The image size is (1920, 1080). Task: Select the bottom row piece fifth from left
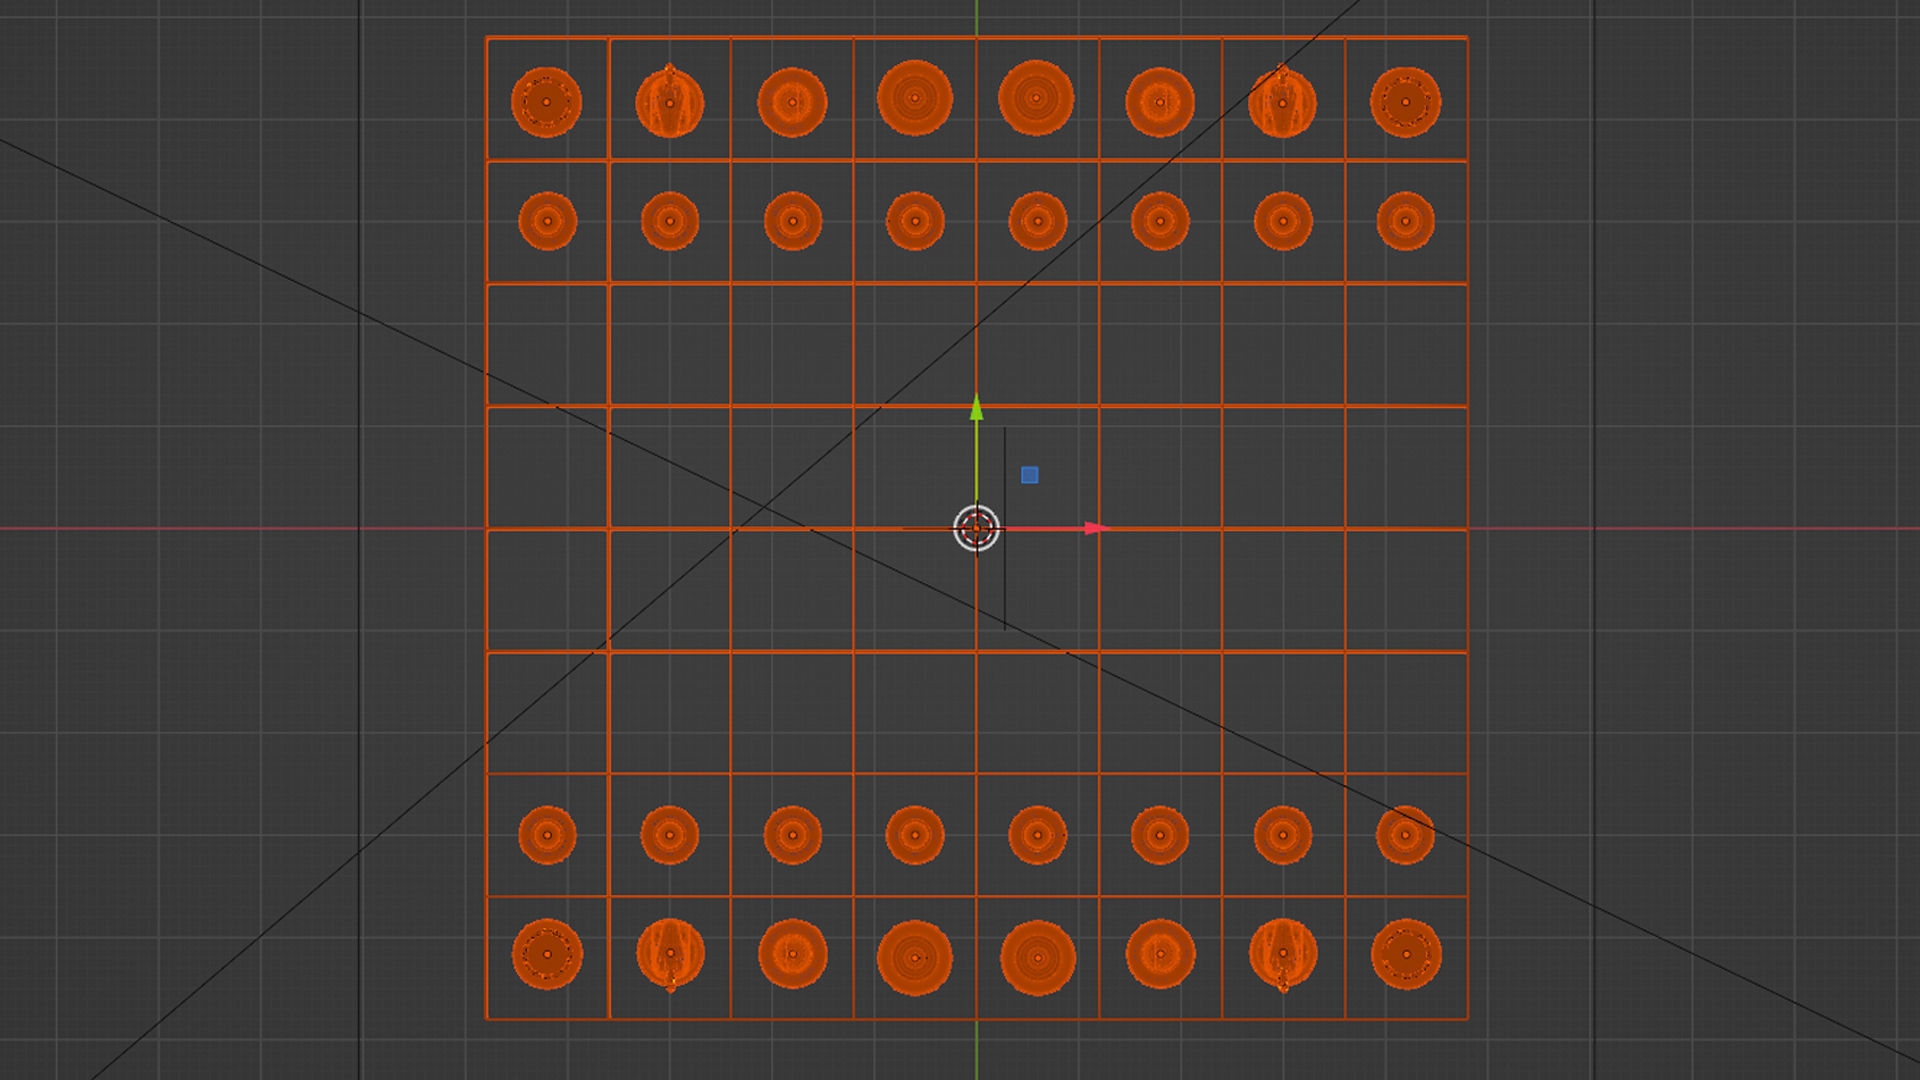(x=1037, y=958)
